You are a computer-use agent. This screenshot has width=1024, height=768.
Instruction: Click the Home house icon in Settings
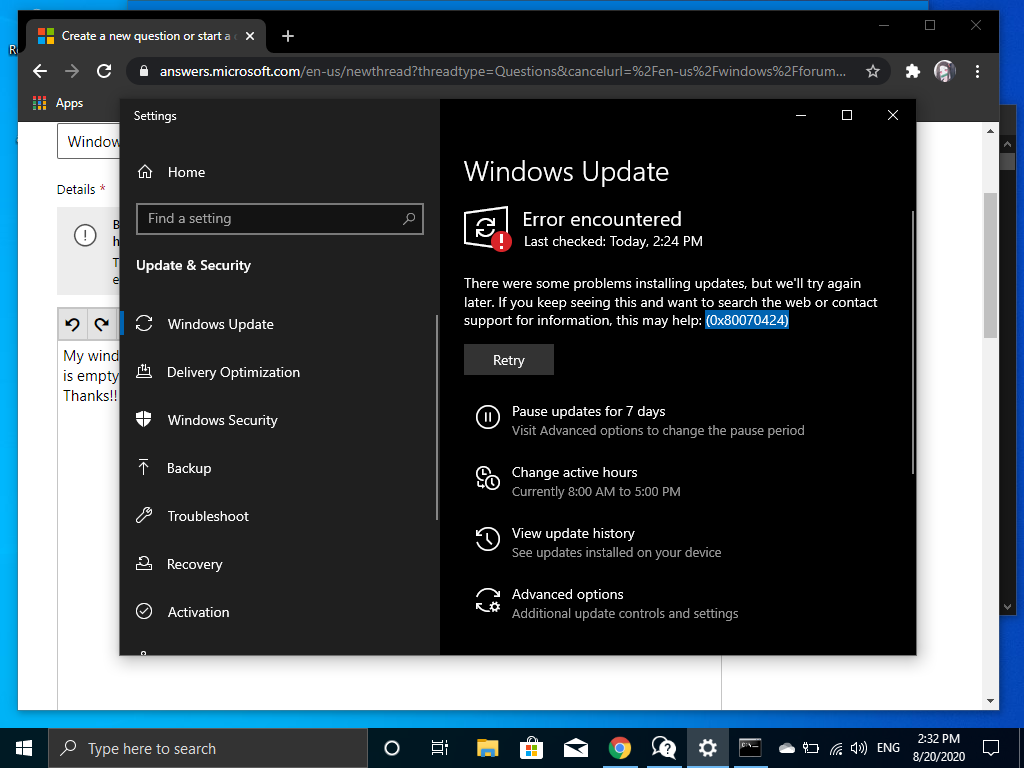click(145, 172)
